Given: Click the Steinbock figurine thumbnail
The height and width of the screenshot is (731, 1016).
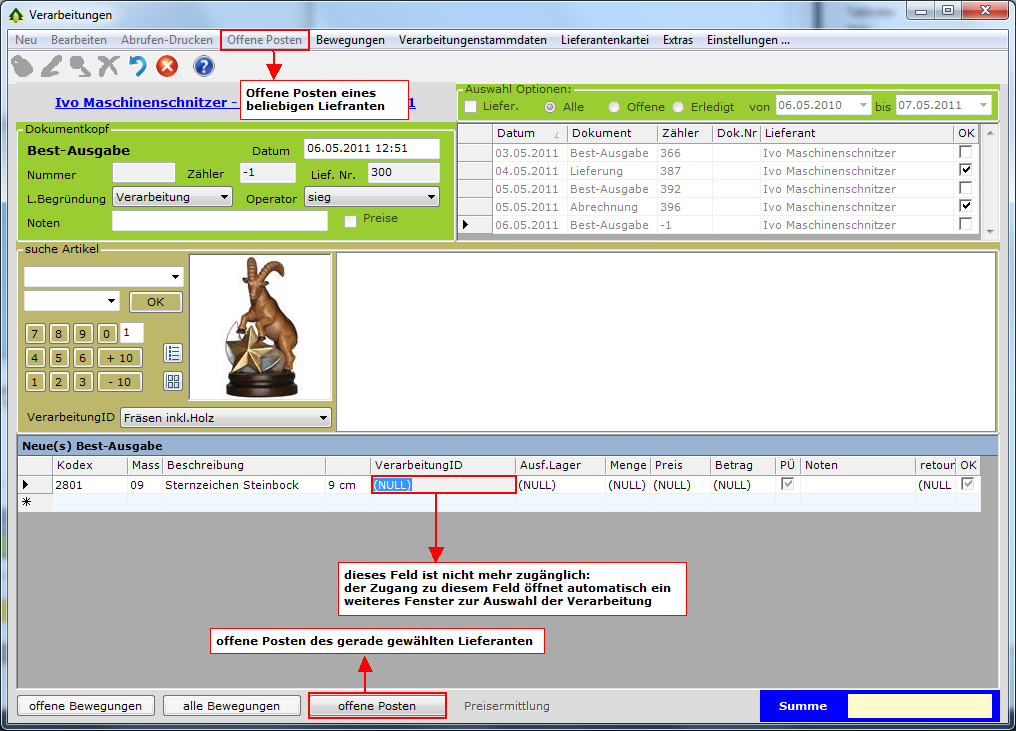Looking at the screenshot, I should point(260,327).
